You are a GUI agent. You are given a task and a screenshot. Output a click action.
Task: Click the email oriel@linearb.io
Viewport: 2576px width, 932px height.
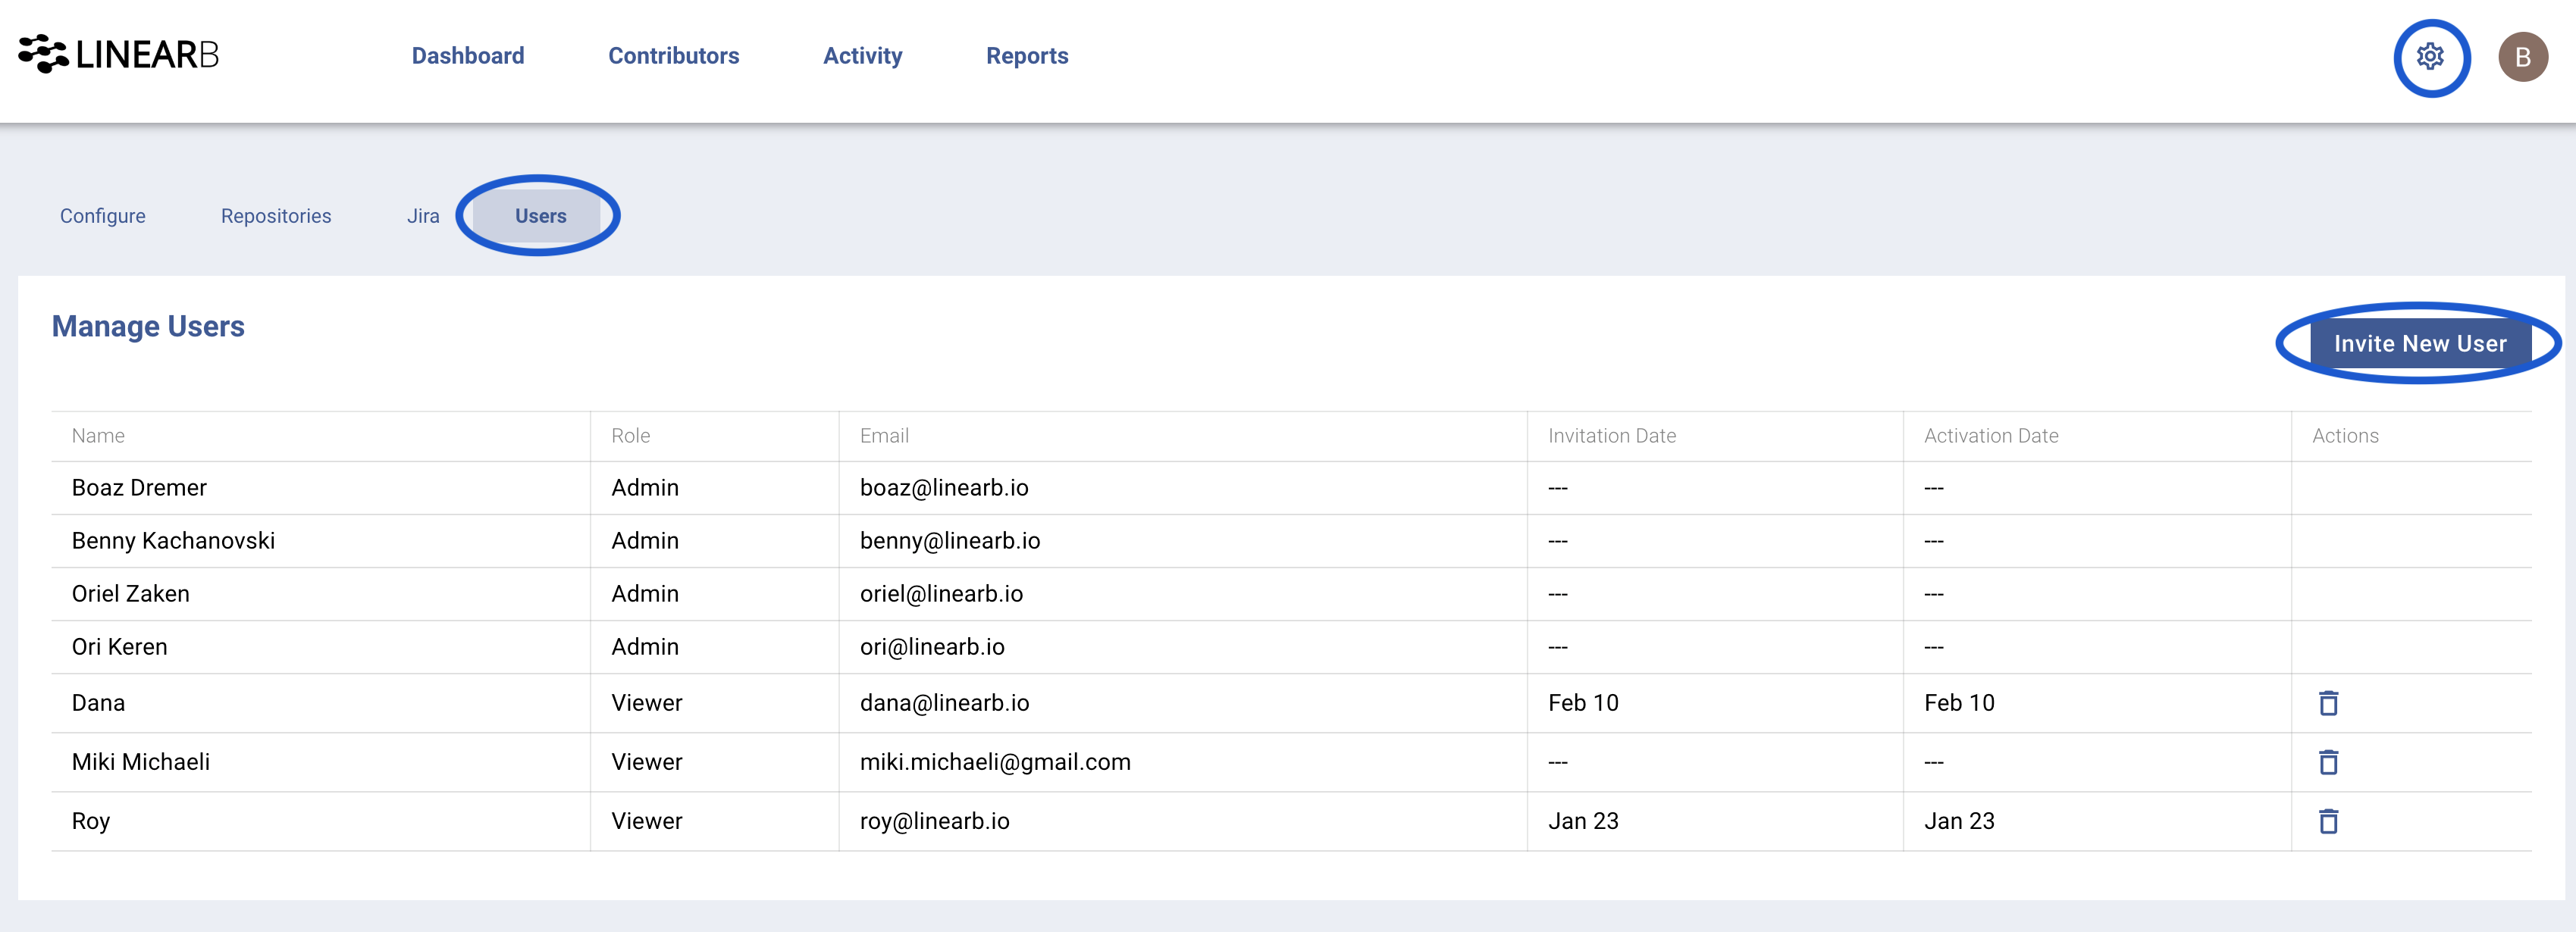coord(941,594)
